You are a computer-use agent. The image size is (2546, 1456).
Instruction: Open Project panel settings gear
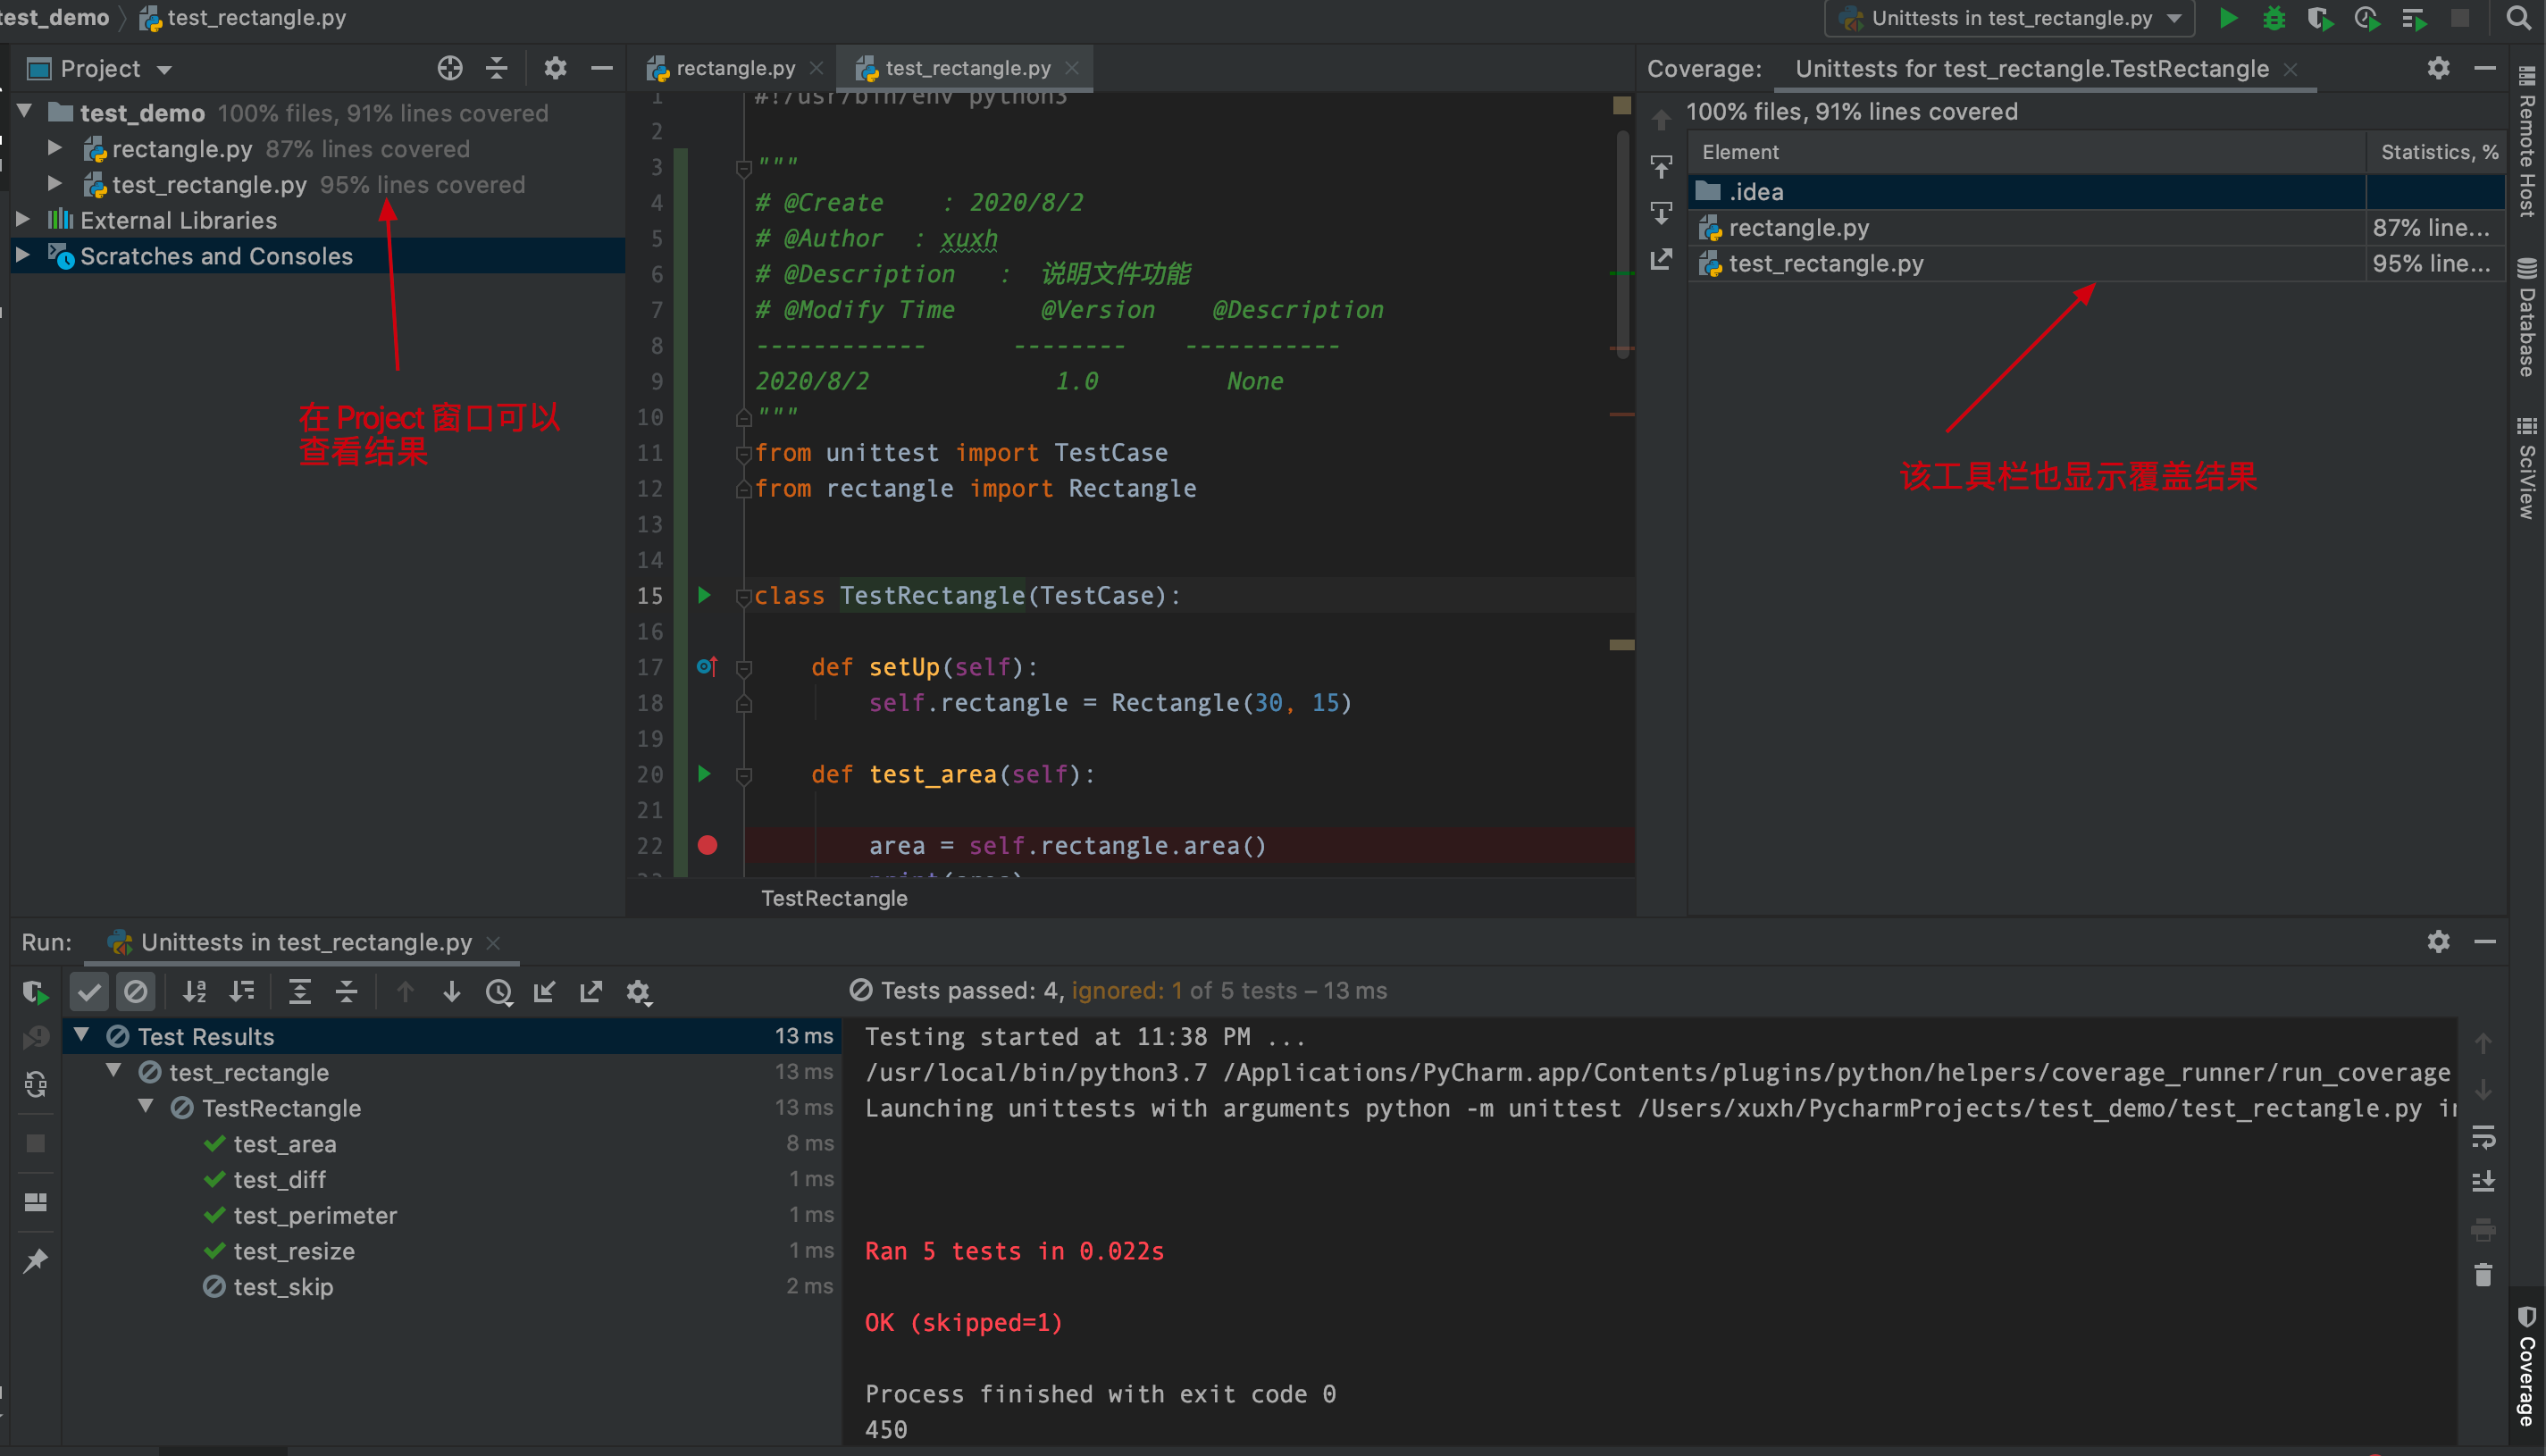coord(555,68)
